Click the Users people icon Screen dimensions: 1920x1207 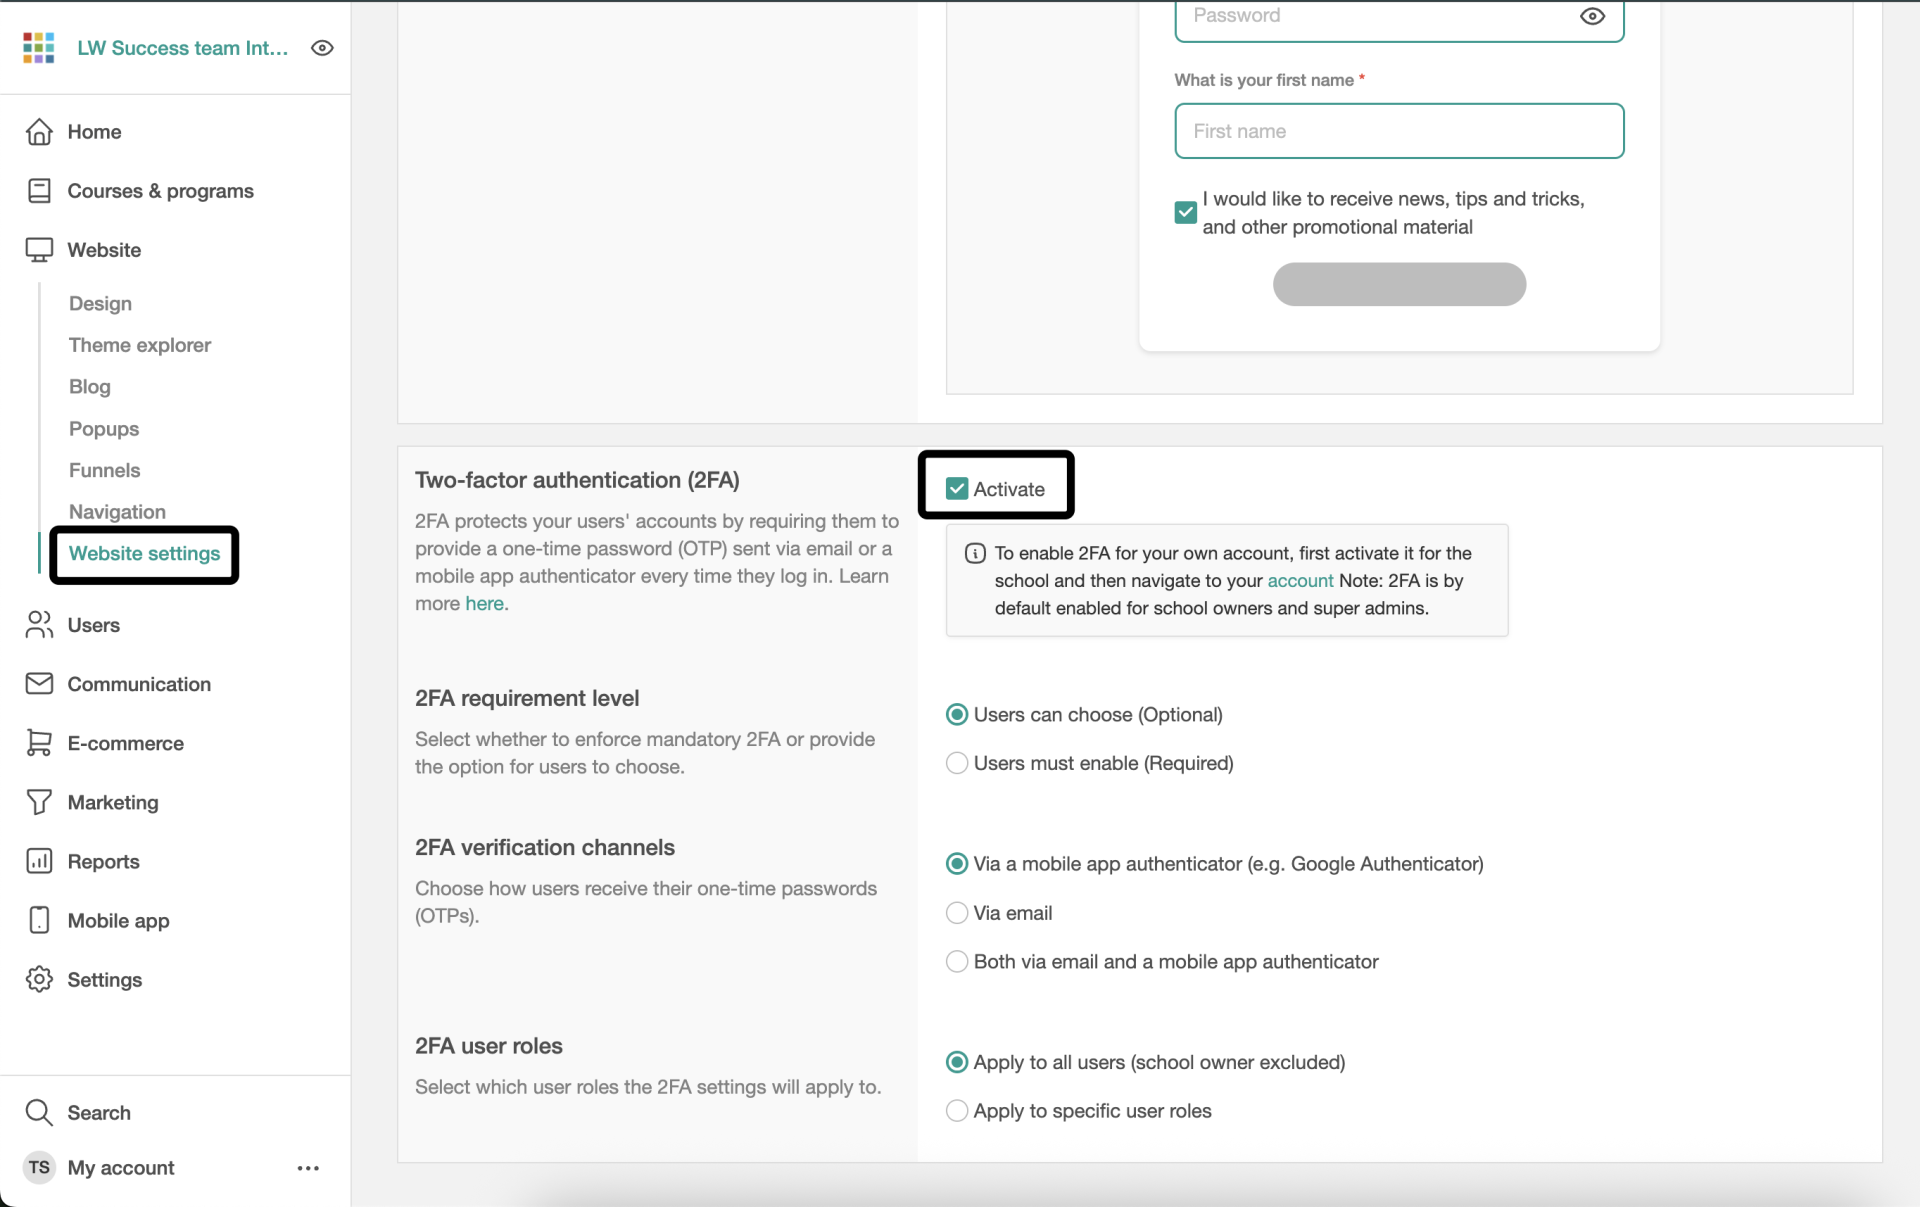point(39,624)
